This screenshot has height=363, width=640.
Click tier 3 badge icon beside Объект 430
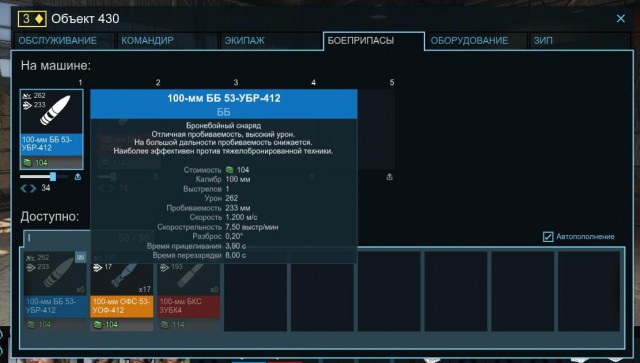click(x=32, y=19)
